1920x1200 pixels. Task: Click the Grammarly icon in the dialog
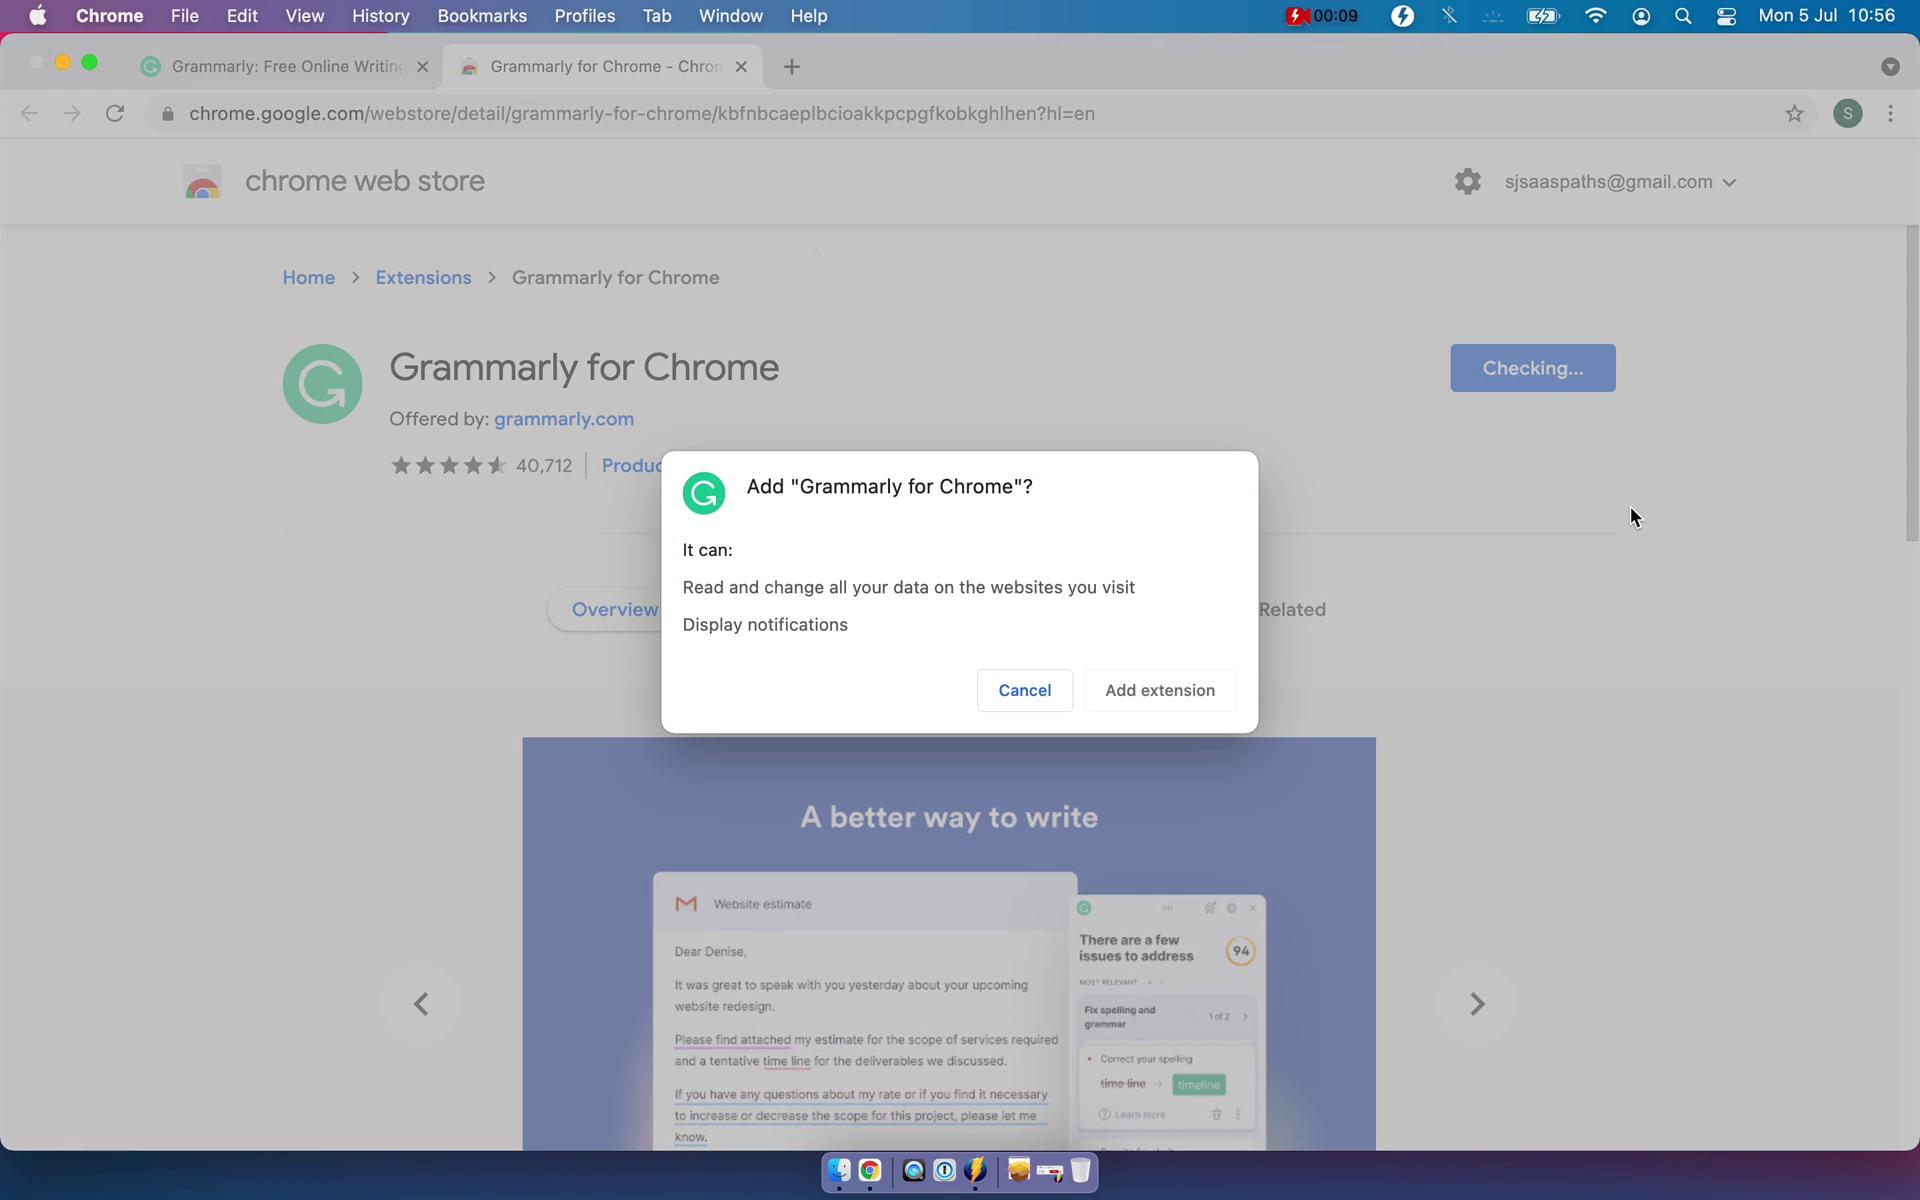pyautogui.click(x=704, y=493)
